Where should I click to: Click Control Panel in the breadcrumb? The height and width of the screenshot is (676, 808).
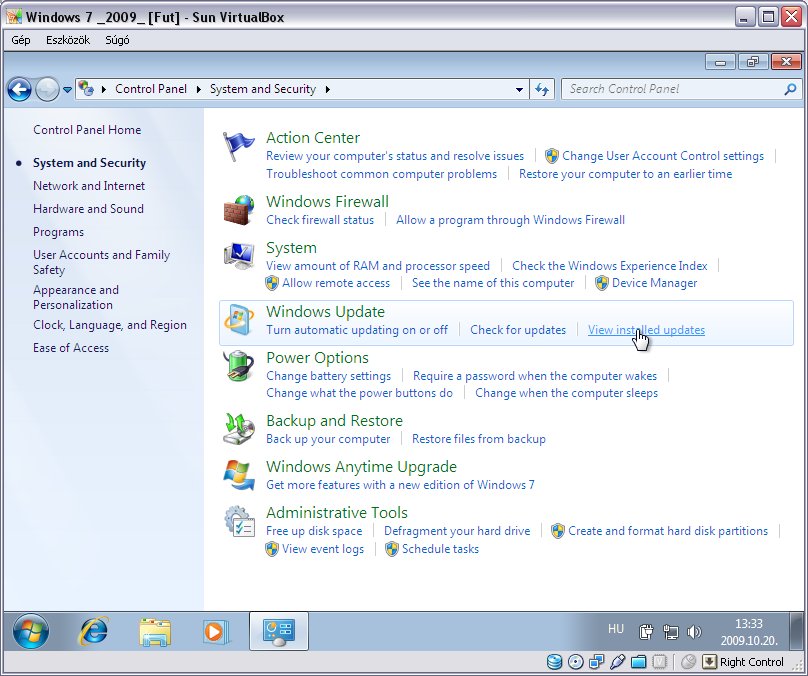(151, 89)
